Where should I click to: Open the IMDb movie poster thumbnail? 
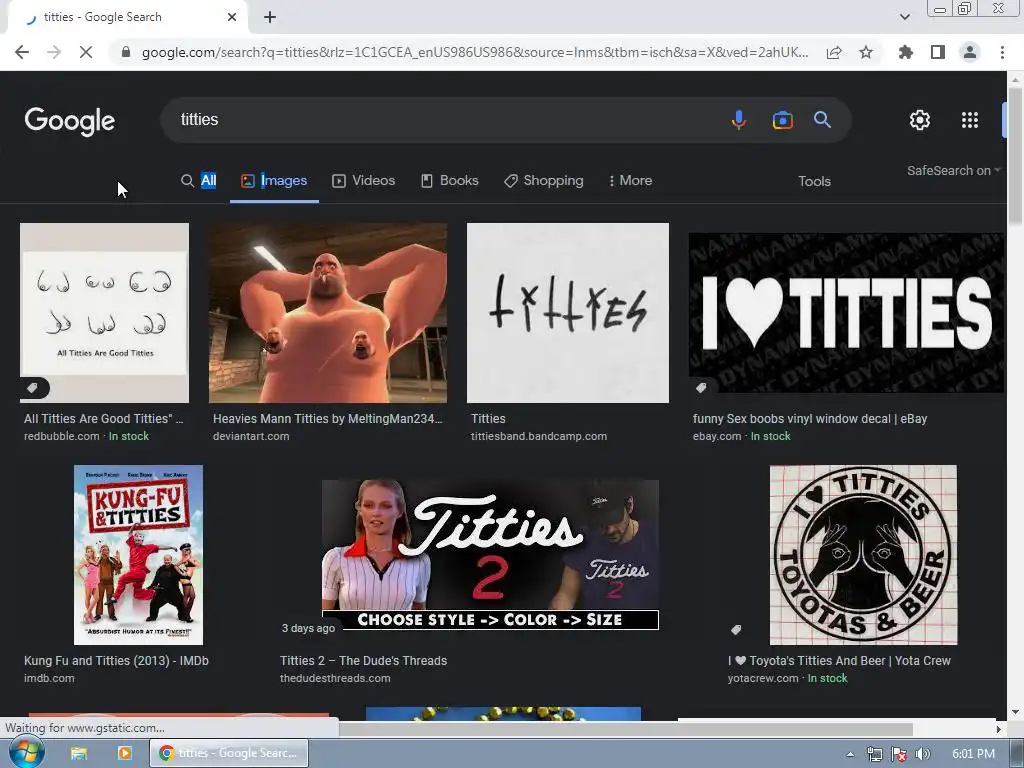point(138,555)
